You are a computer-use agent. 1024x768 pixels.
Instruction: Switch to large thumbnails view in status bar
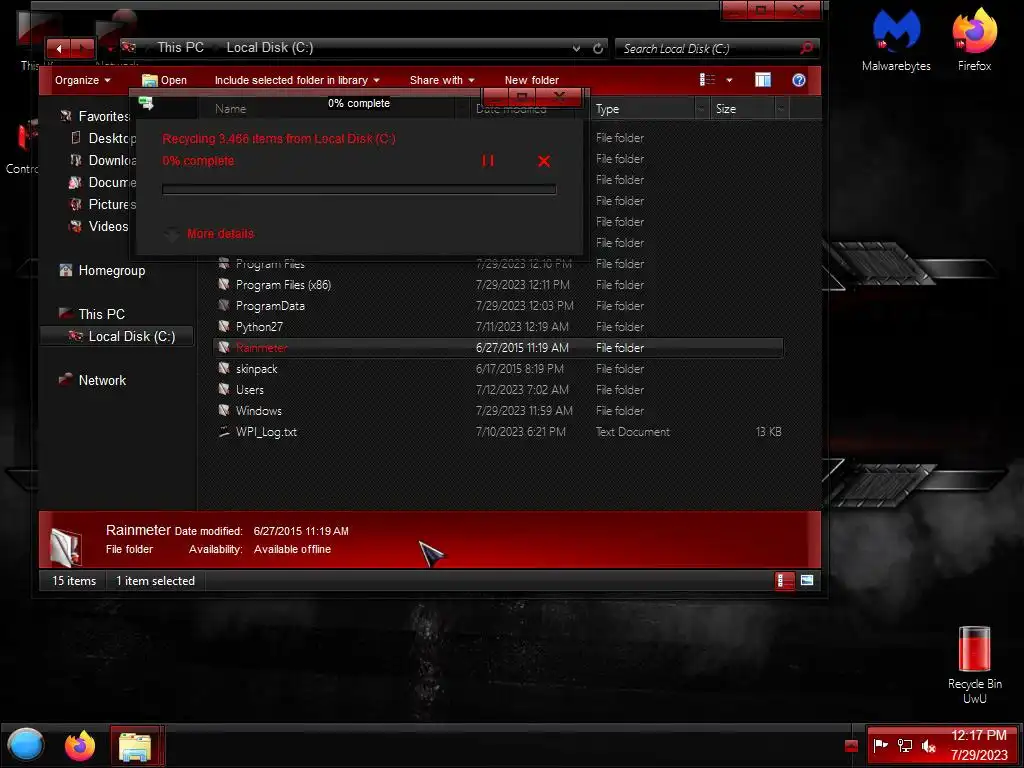point(807,580)
